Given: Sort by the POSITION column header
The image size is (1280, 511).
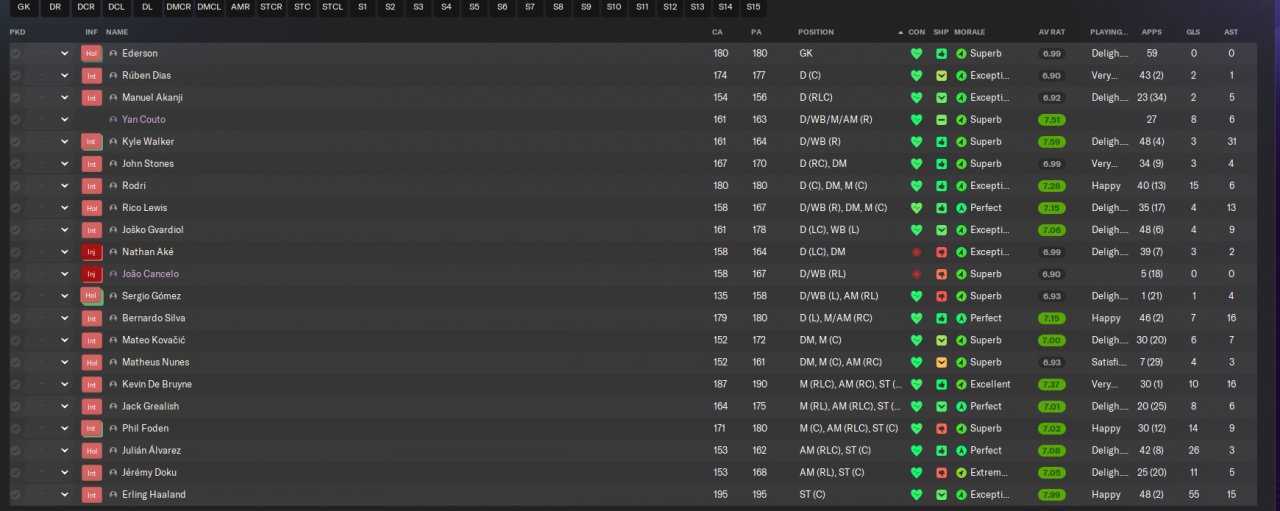Looking at the screenshot, I should click(816, 32).
